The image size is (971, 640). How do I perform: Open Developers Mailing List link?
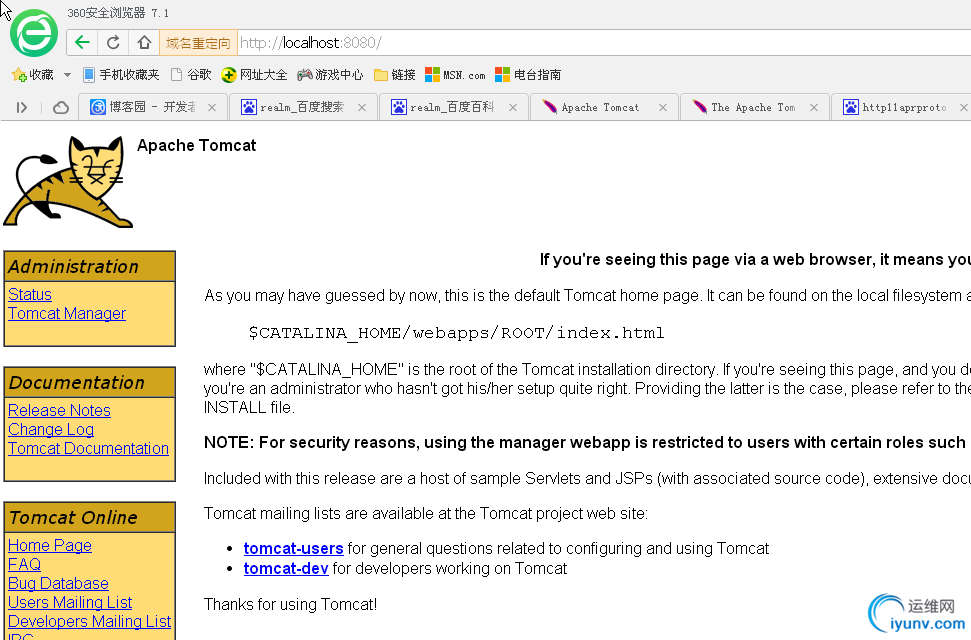tap(90, 621)
